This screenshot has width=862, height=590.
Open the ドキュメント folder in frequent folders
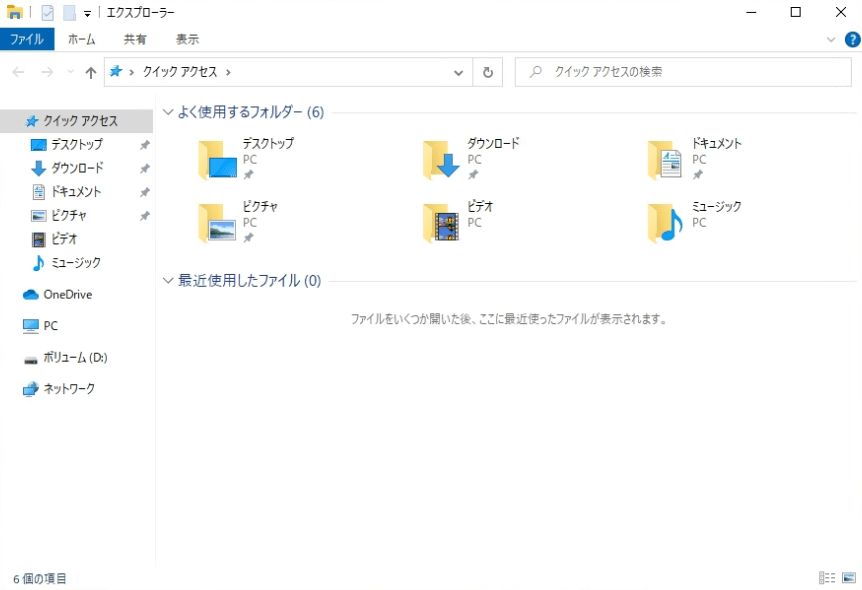[666, 160]
